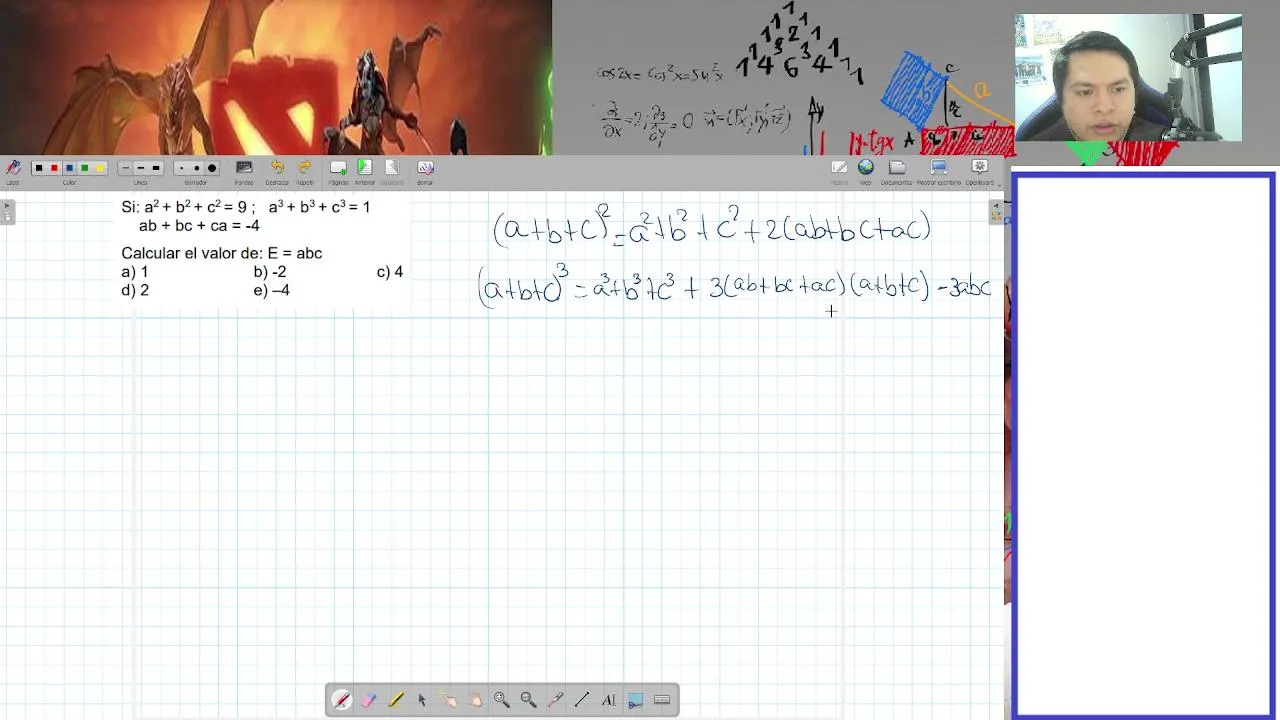Click the text 'ab + bc + ca = -4'
Viewport: 1280px width, 720px height.
pos(199,226)
